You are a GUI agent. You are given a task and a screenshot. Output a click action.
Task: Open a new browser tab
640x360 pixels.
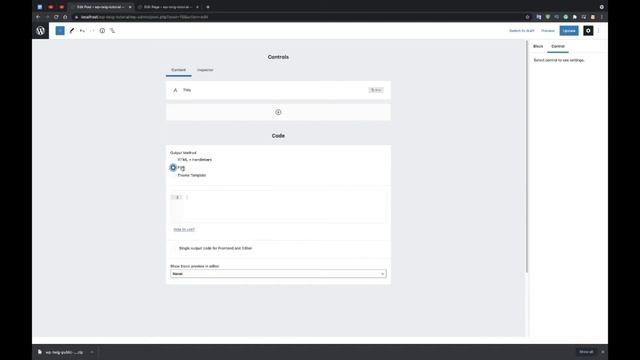208,7
